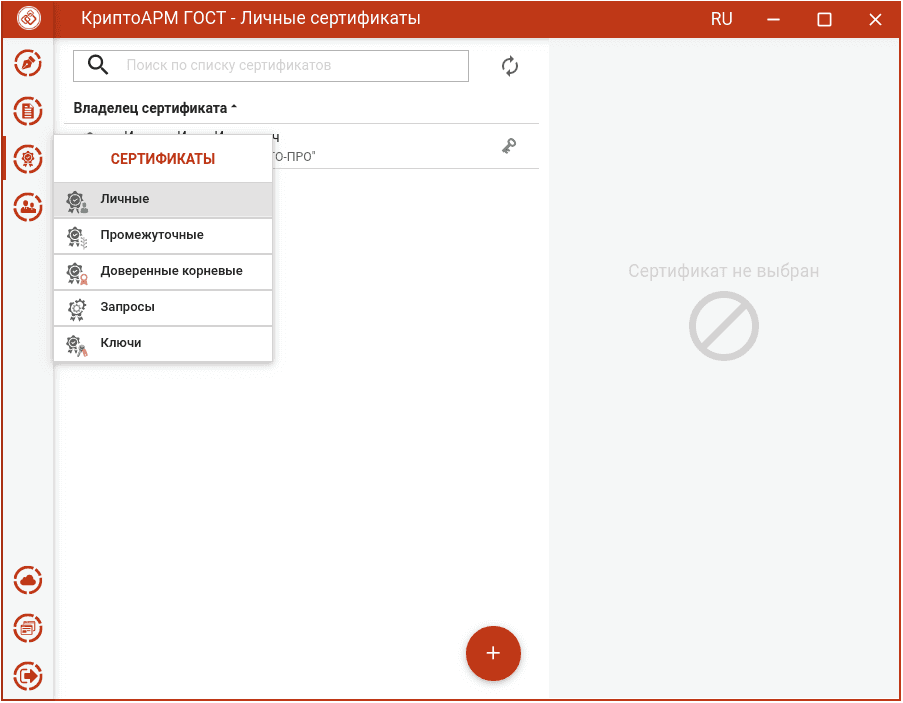Choose Доверенные корневые certificates
This screenshot has width=903, height=703.
click(163, 272)
